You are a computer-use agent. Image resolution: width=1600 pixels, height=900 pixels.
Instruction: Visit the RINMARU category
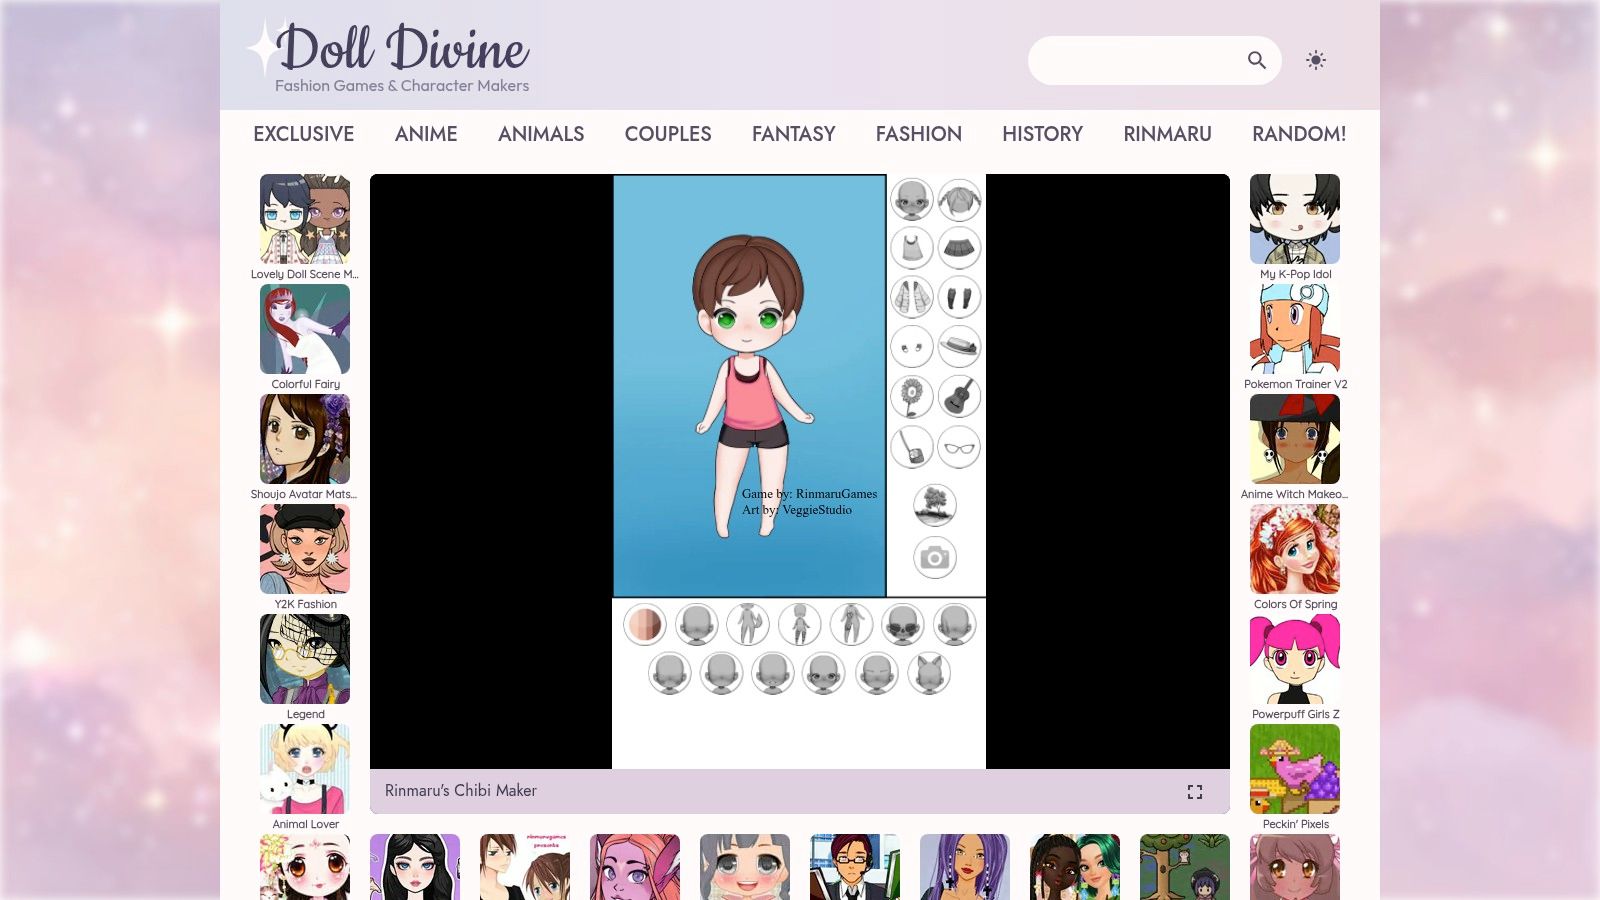1167,134
